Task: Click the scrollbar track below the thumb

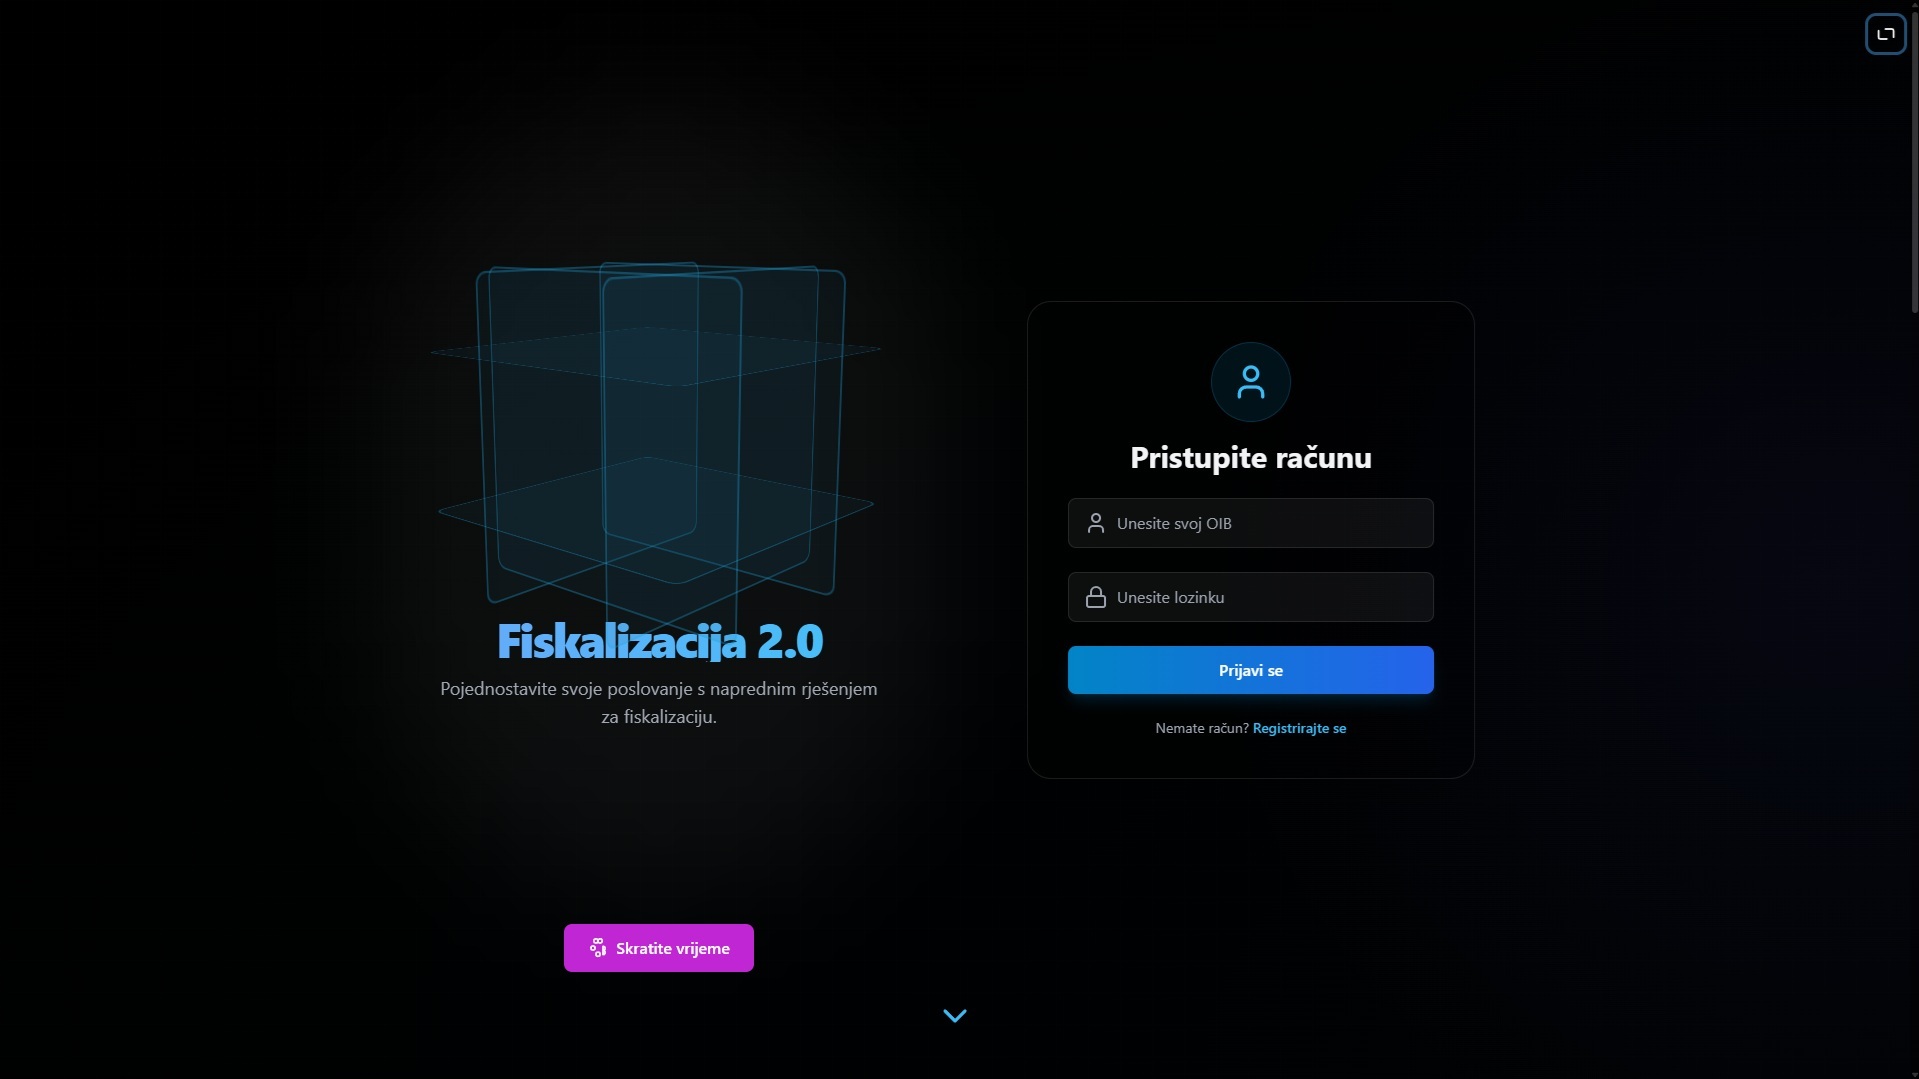Action: (x=1914, y=690)
